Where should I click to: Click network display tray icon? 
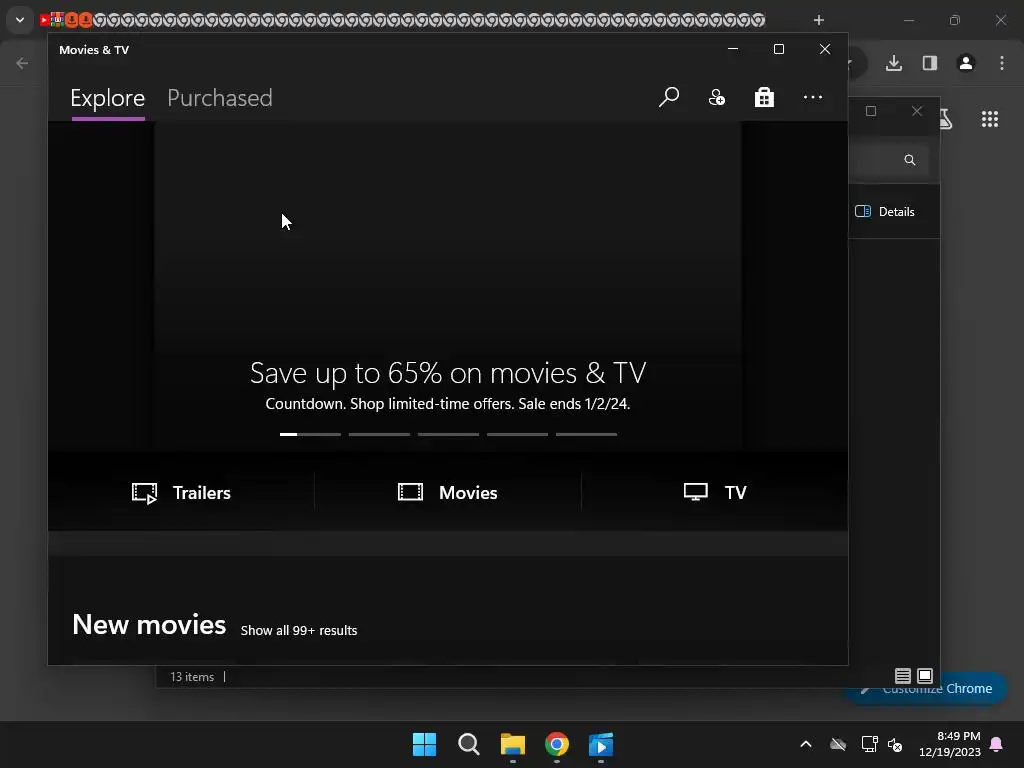coord(869,744)
